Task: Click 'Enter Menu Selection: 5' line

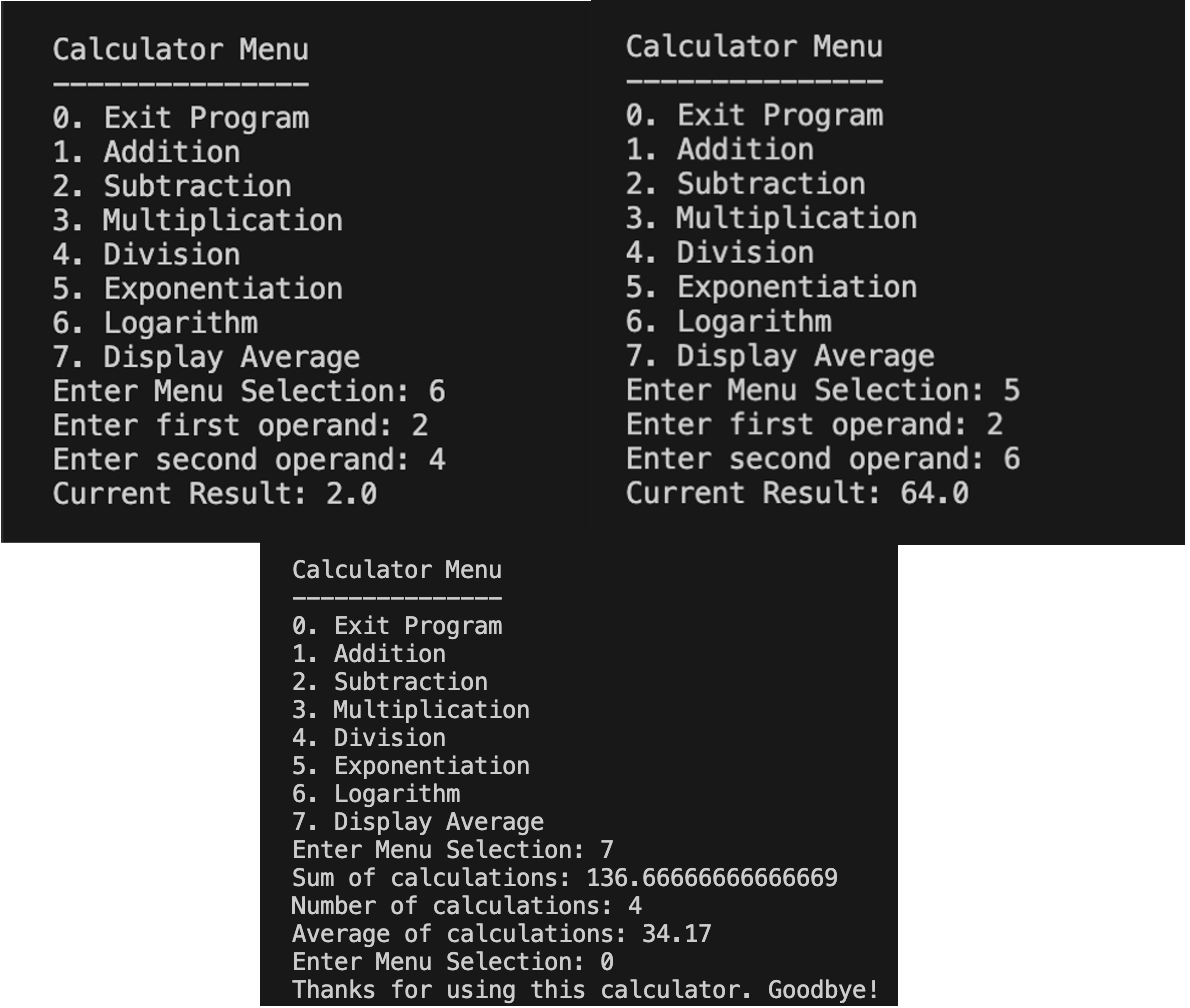Action: tap(823, 391)
